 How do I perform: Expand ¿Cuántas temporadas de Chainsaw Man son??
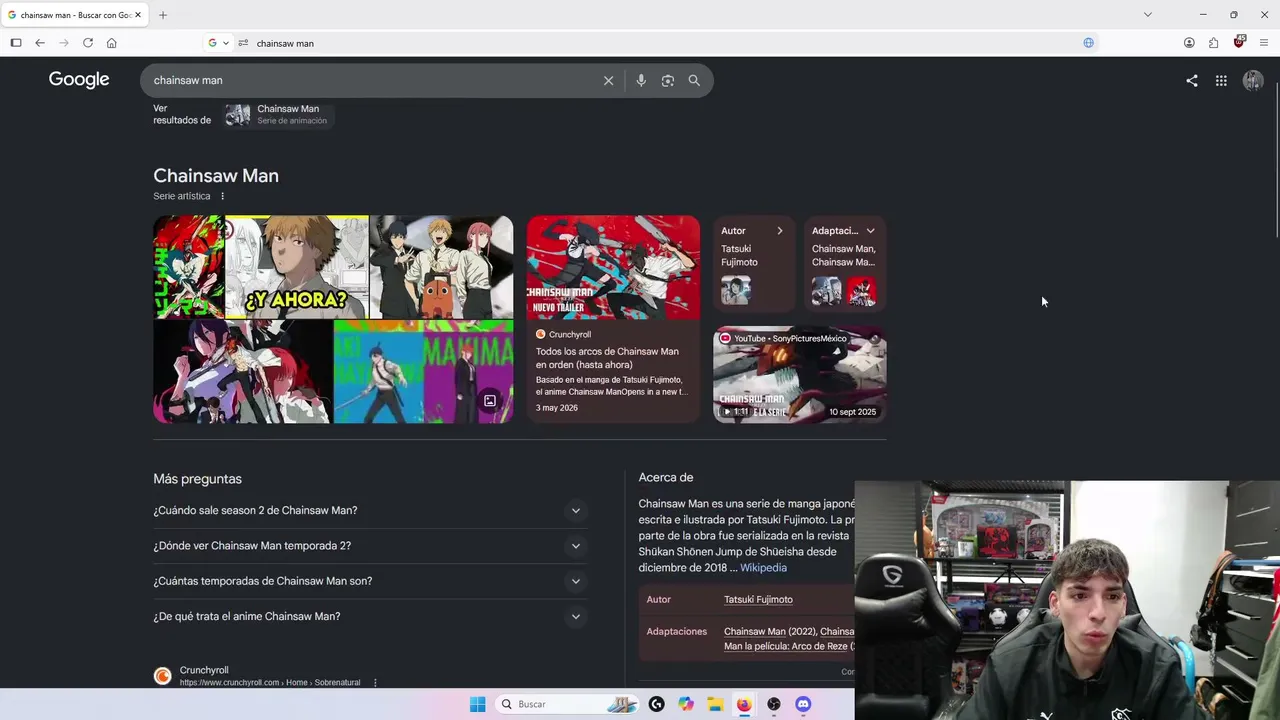pyautogui.click(x=369, y=581)
